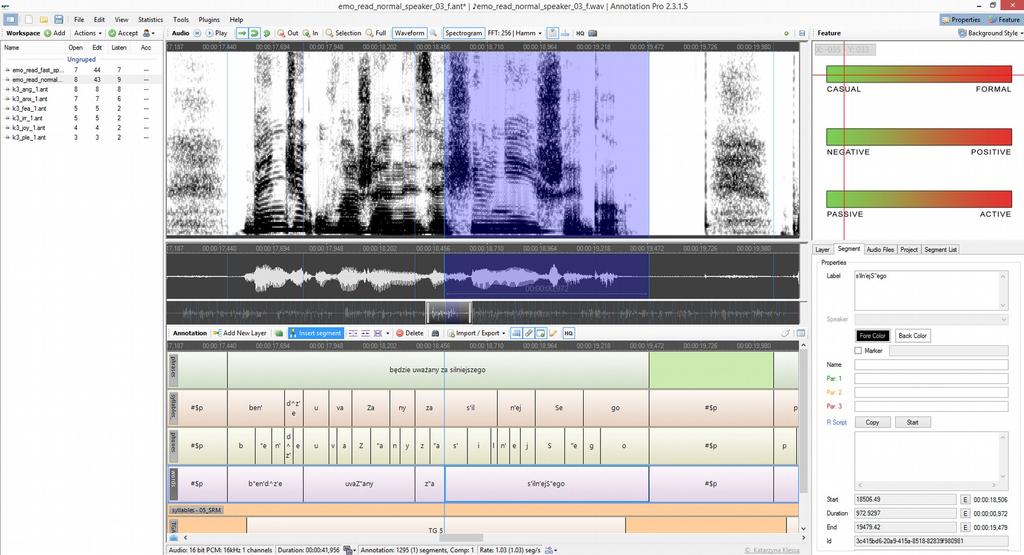1024x555 pixels.
Task: Delete the selected segment
Action: (x=409, y=333)
